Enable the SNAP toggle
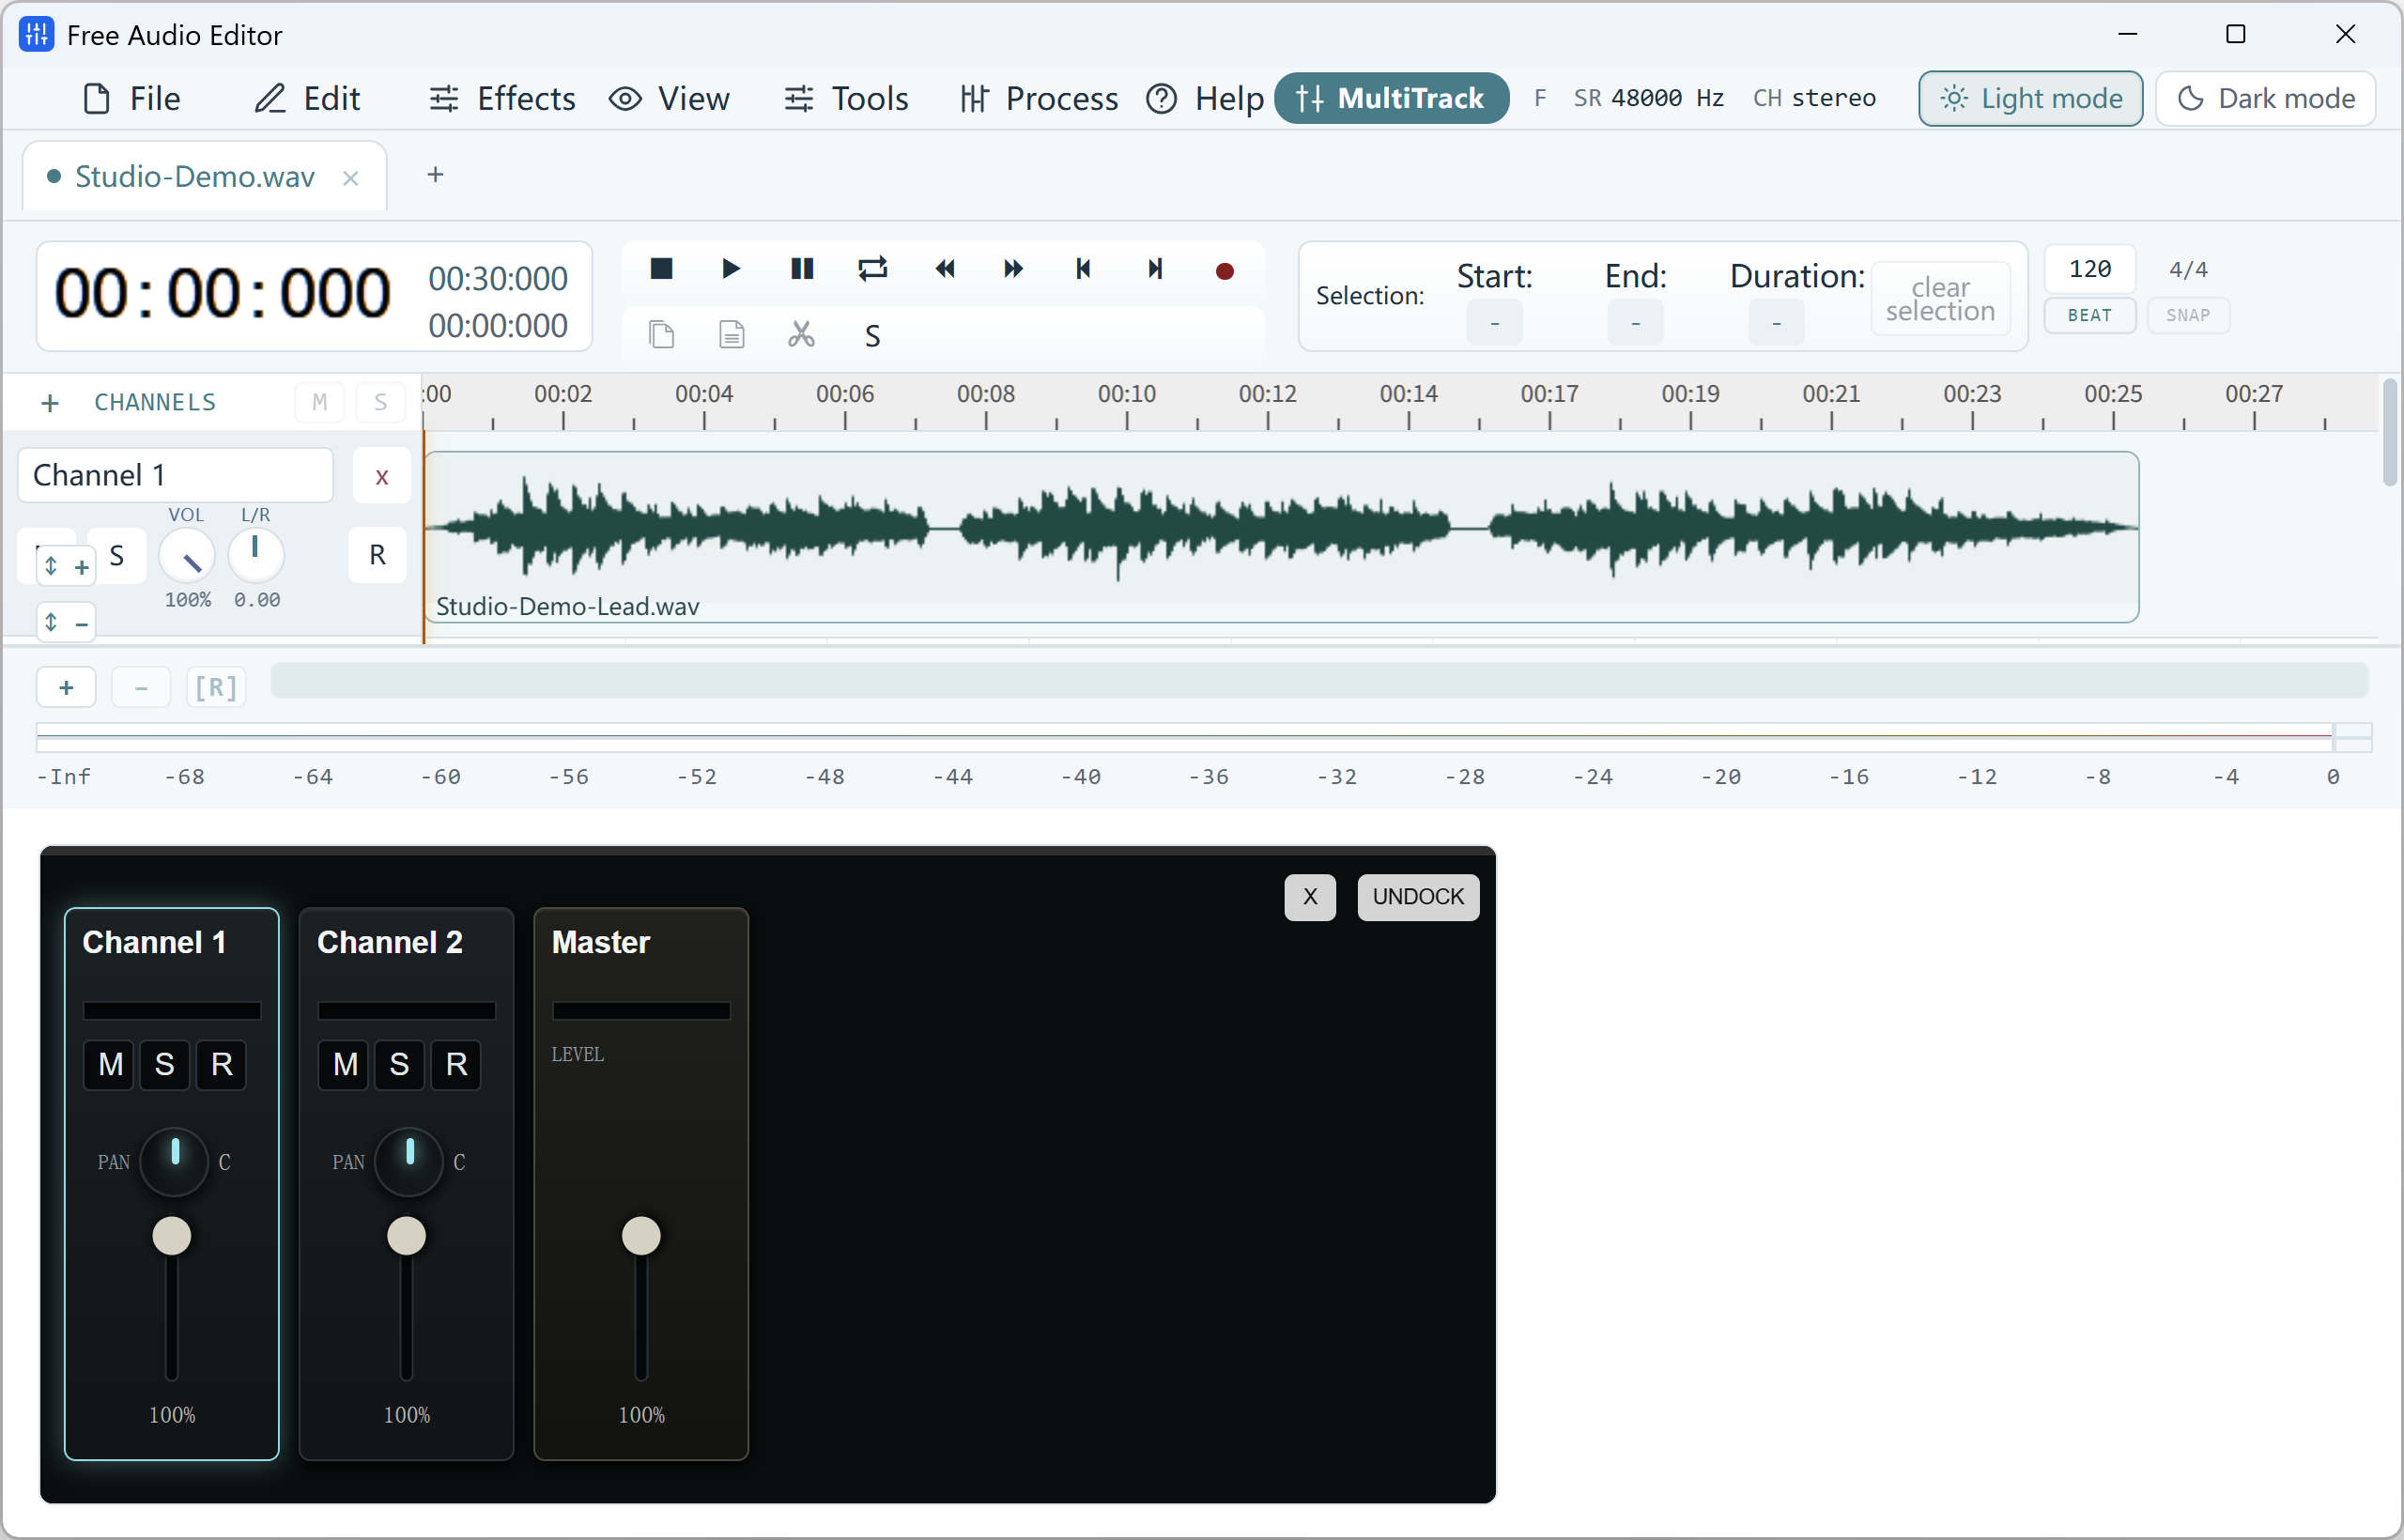2404x1540 pixels. [x=2188, y=315]
